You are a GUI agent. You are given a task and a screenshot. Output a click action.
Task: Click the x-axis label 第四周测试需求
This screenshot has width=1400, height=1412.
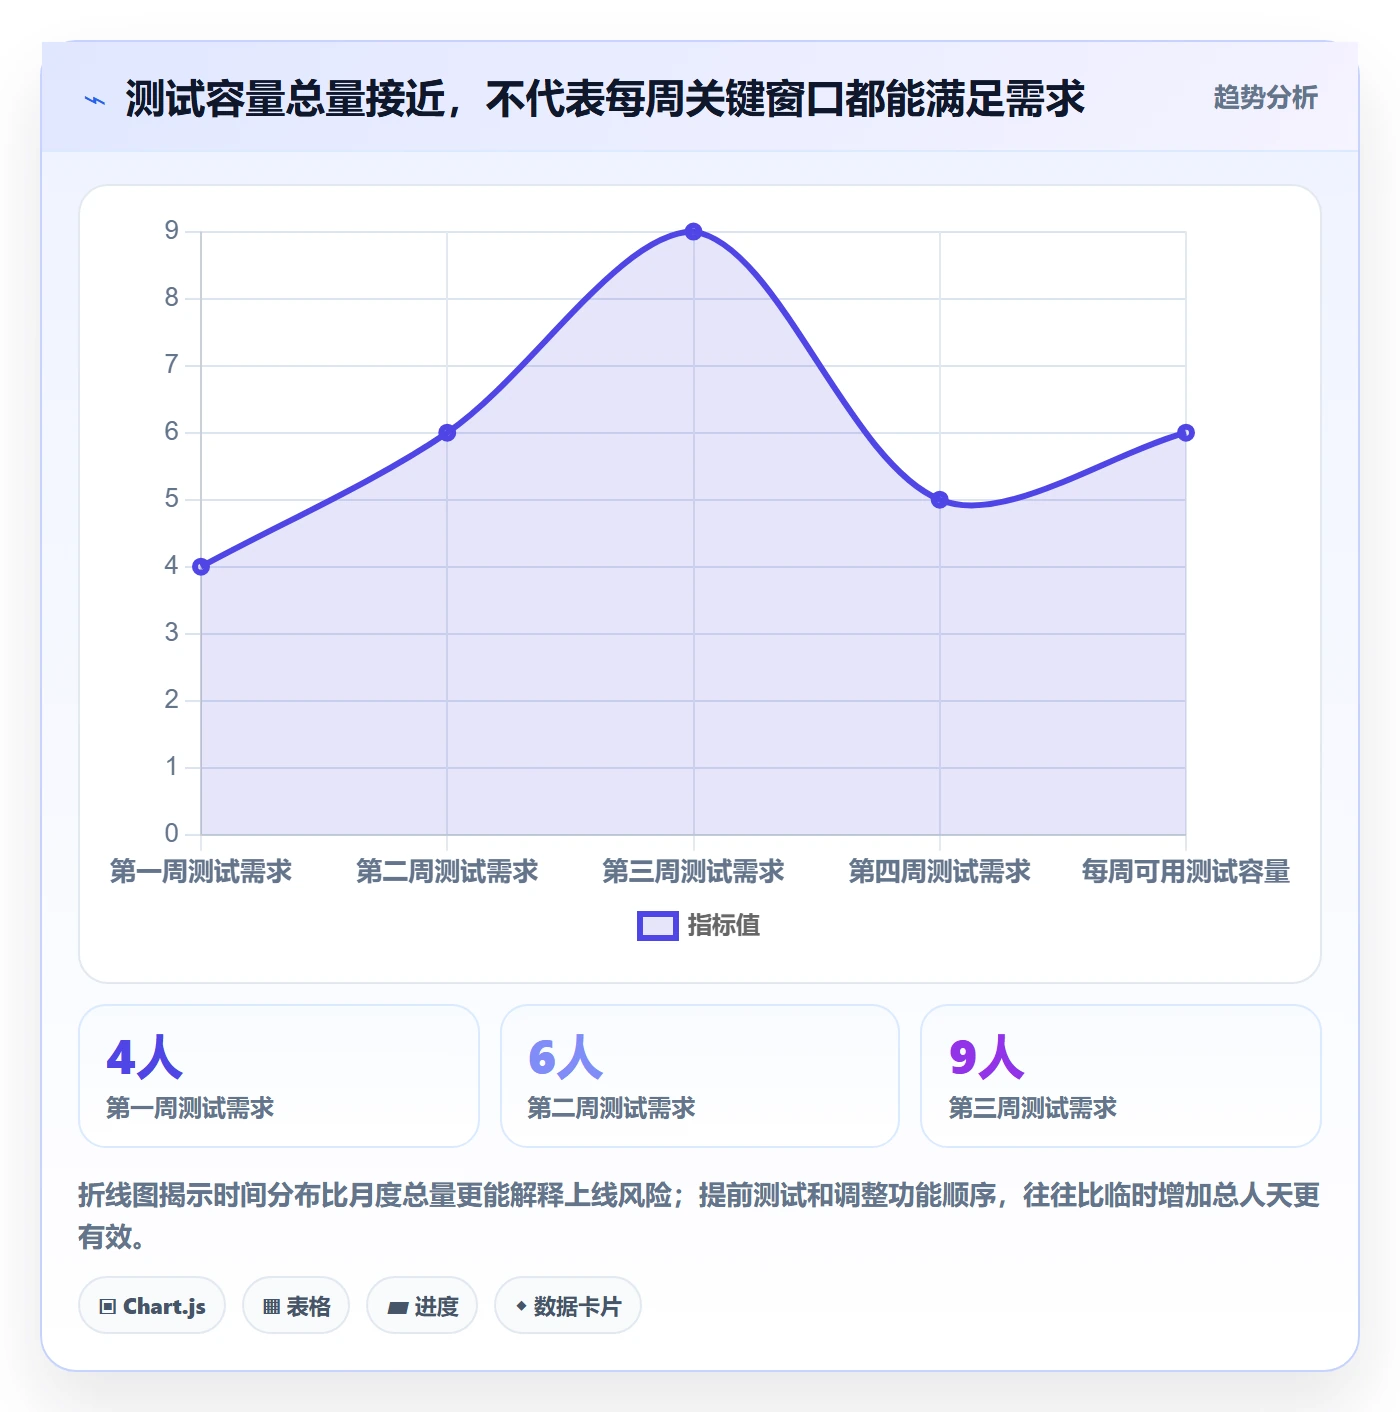click(x=940, y=872)
